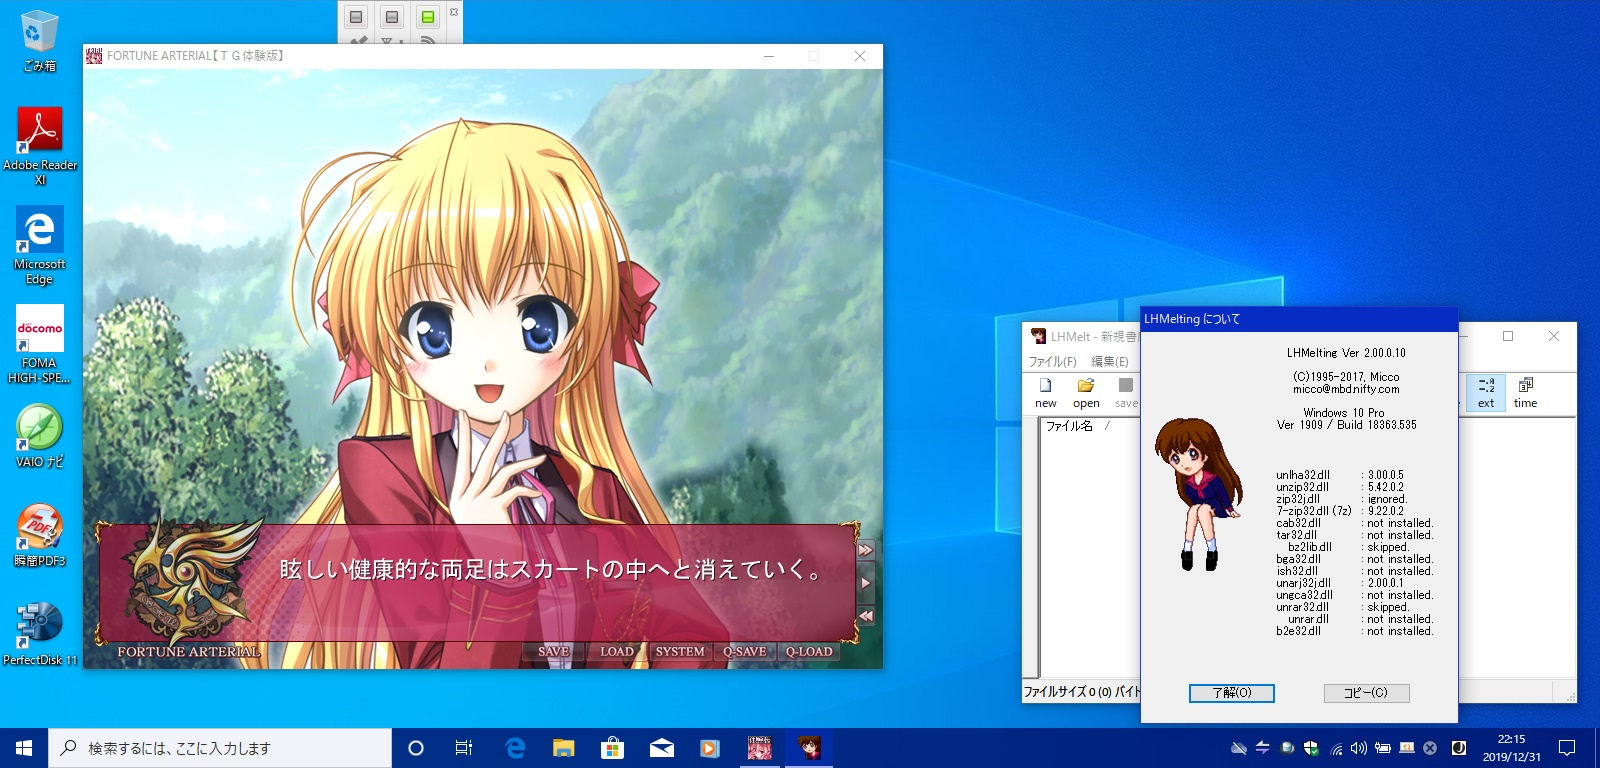Click the new archive icon in LHMelt
Screen dimensions: 1600x768
(1046, 392)
